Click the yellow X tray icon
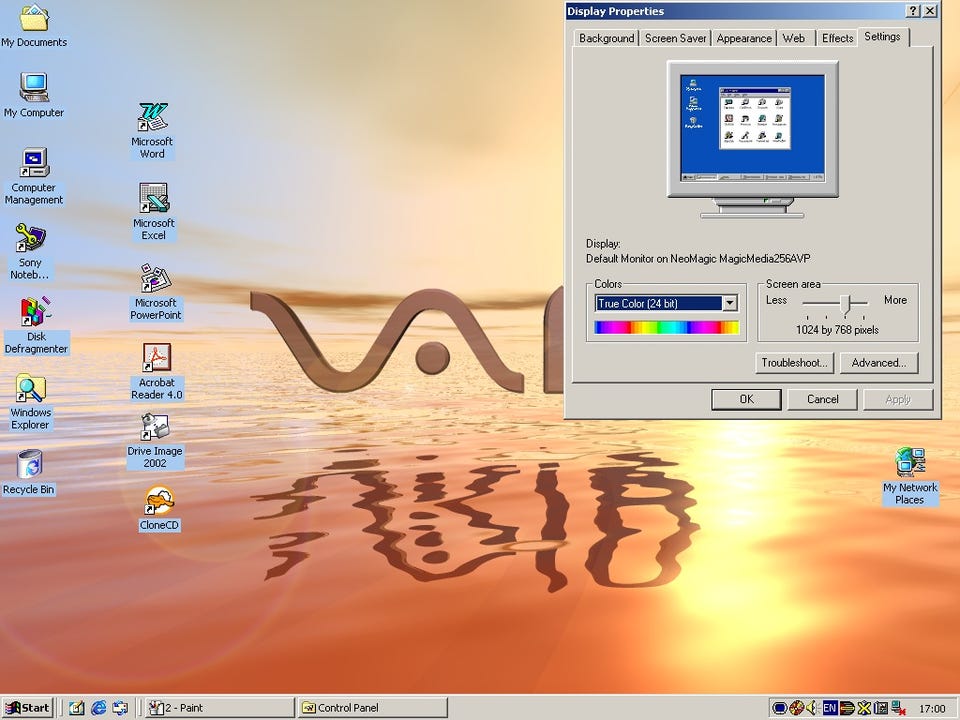 [864, 708]
